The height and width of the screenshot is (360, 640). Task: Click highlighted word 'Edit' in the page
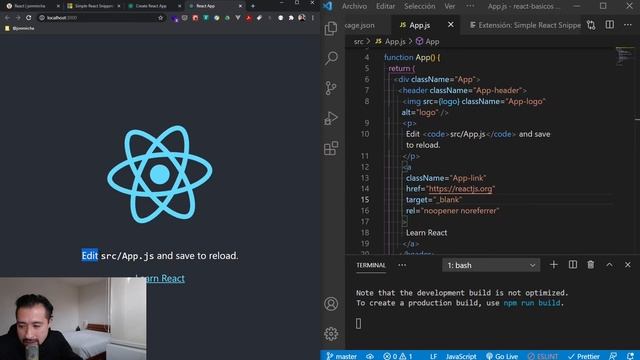pyautogui.click(x=90, y=256)
